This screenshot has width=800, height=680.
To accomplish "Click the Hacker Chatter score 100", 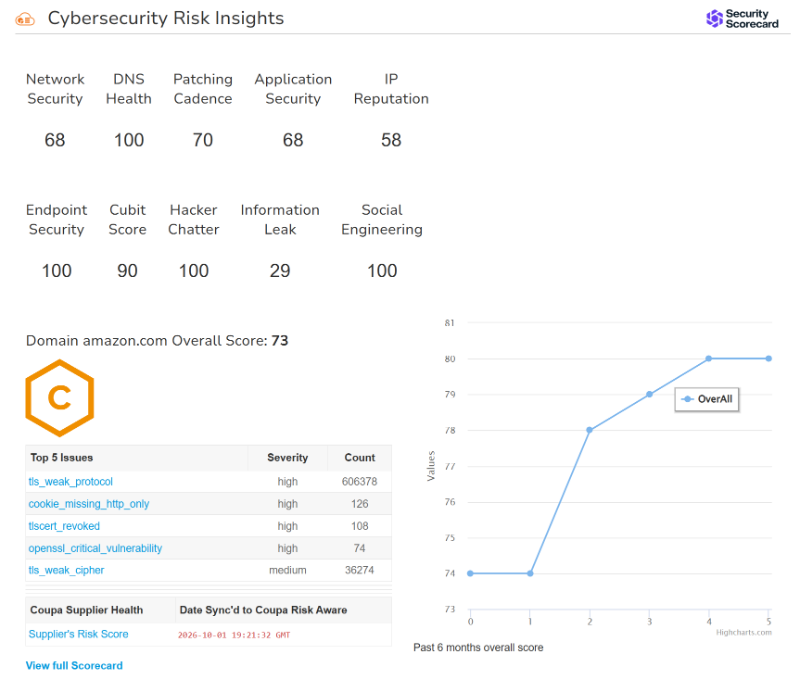I will [x=193, y=271].
